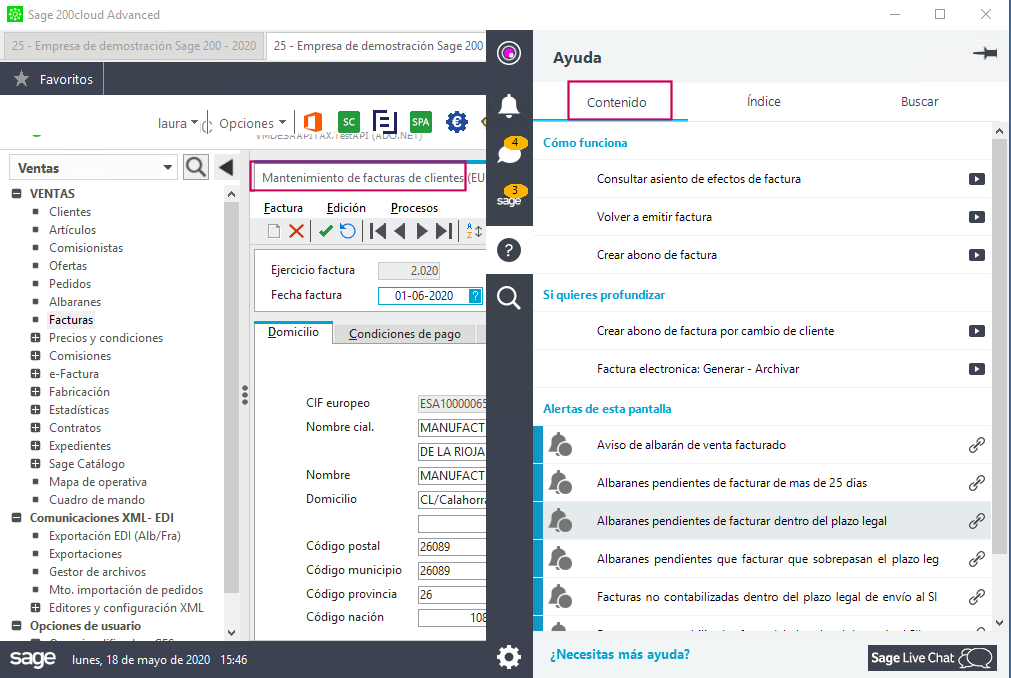The image size is (1011, 678).
Task: Open the notifications bell in sidebar
Action: pyautogui.click(x=509, y=106)
